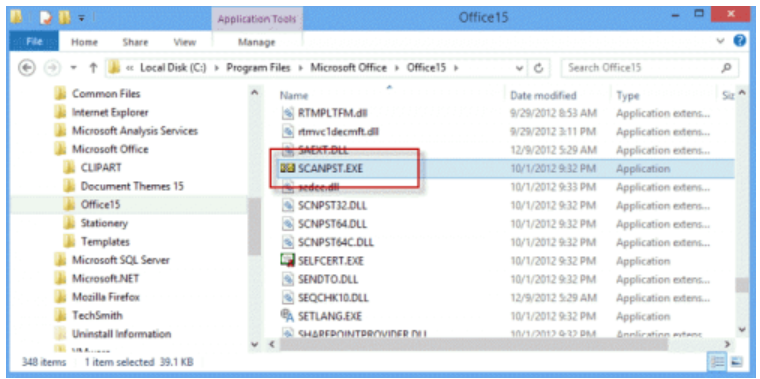
Task: Click the navigation pane scrollbar thumb
Action: (x=254, y=227)
